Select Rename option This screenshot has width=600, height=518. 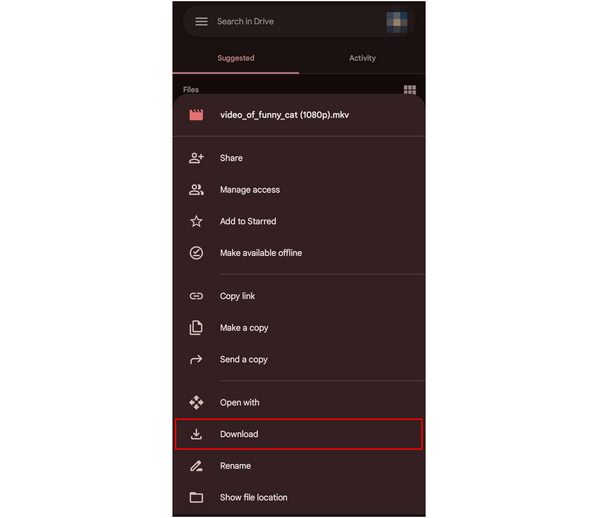[x=299, y=466]
